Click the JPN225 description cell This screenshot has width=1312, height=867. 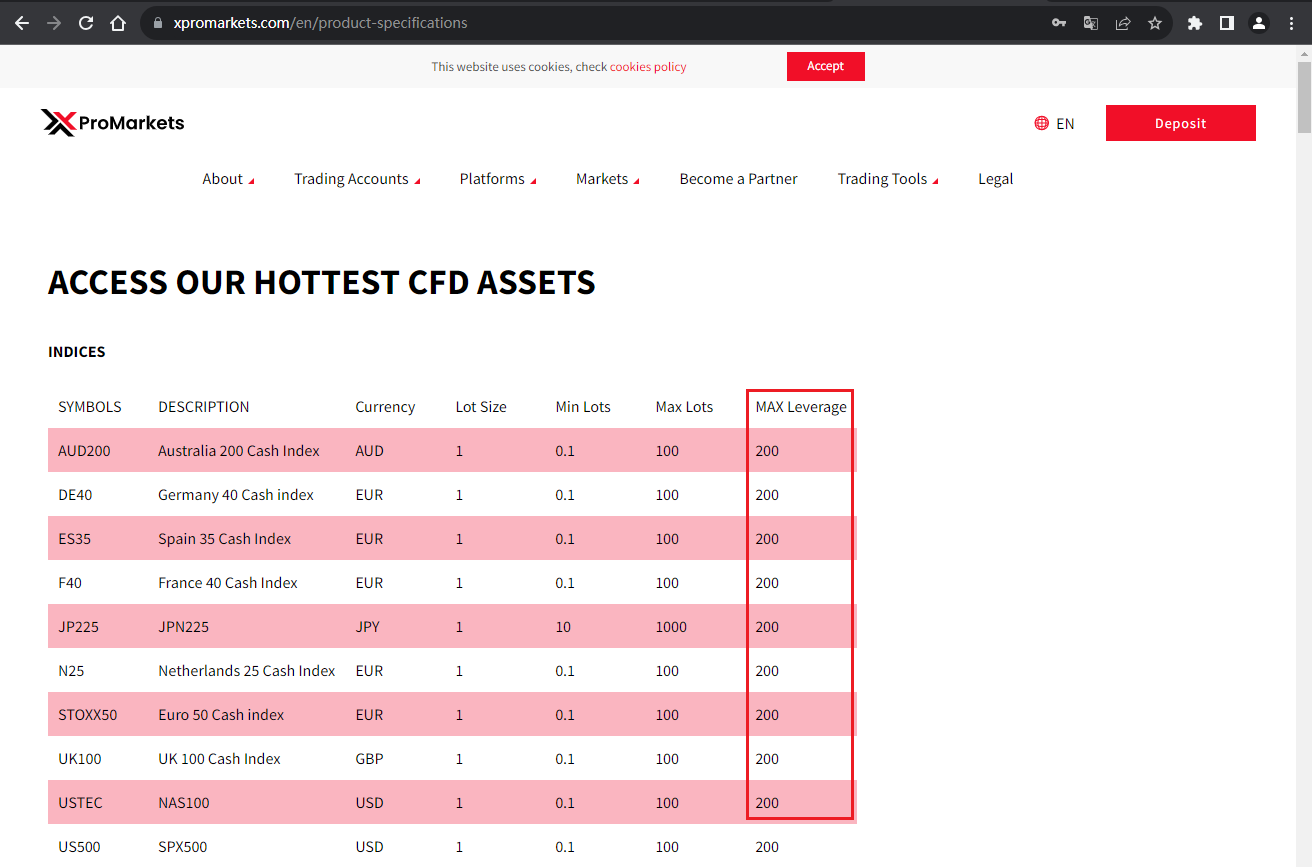[183, 627]
